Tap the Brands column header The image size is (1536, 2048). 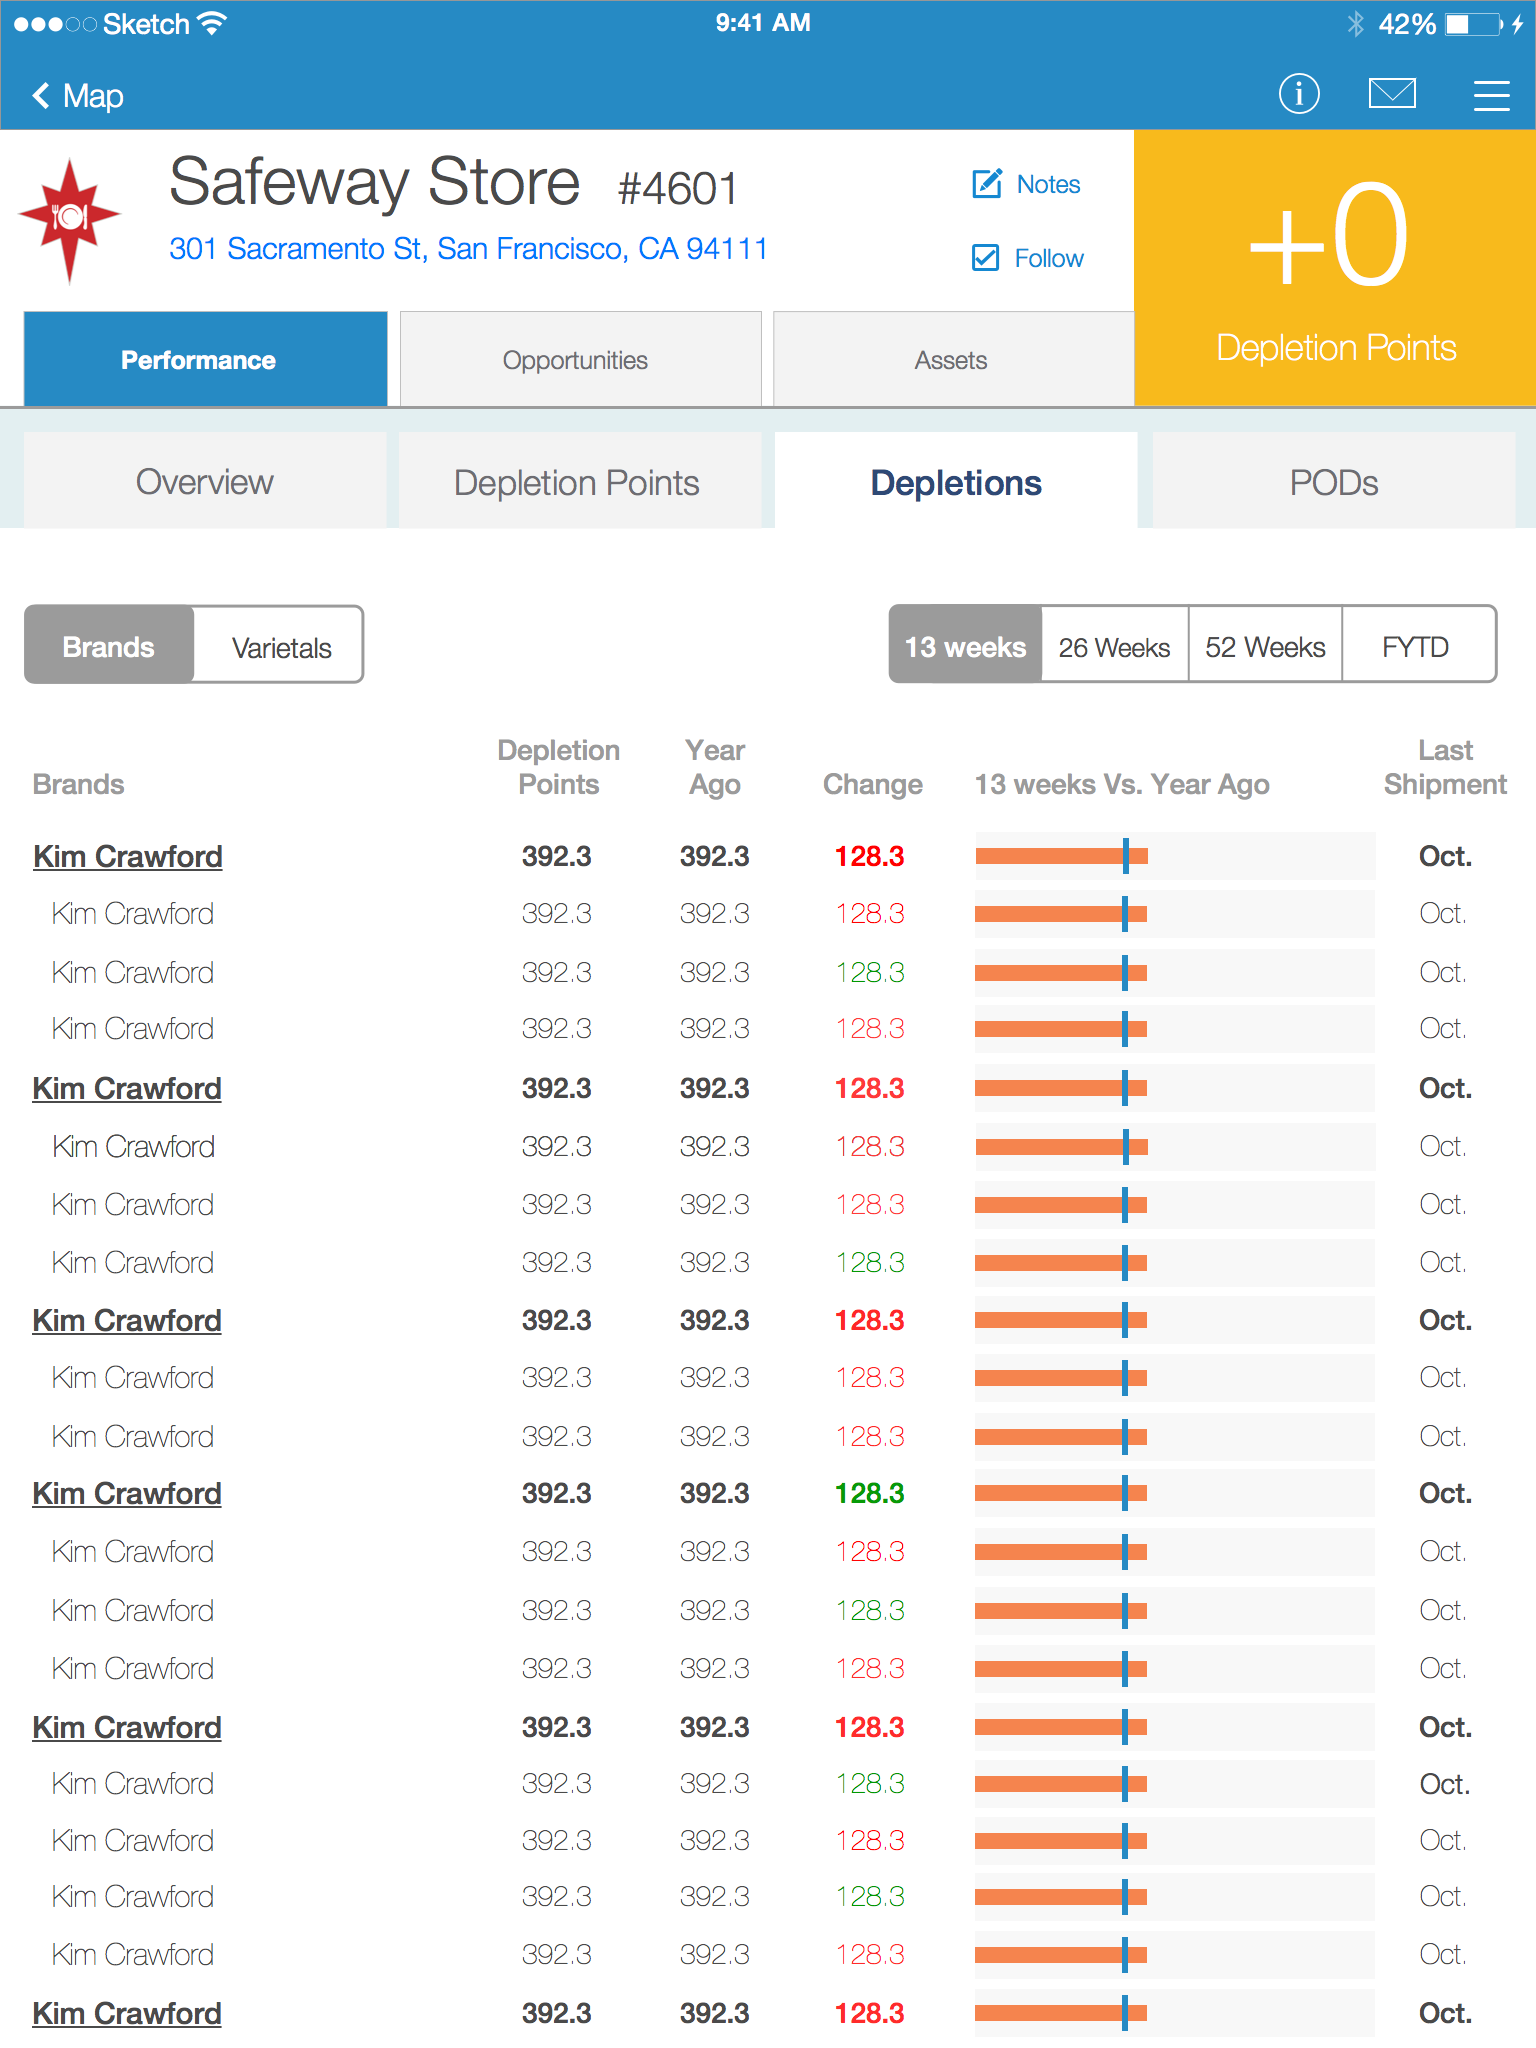point(78,784)
